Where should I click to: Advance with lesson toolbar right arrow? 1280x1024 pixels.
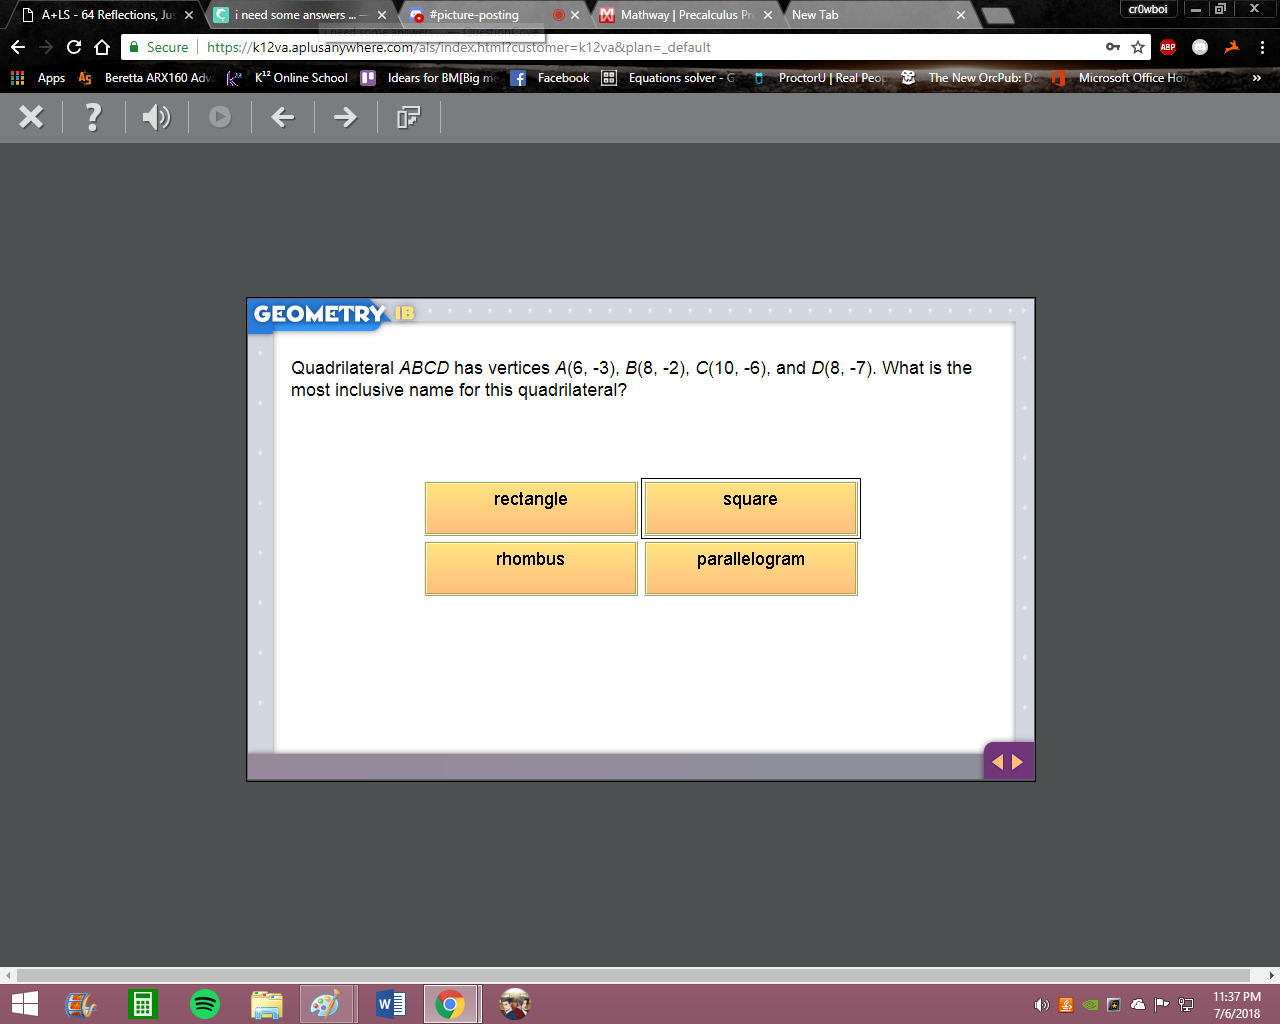point(345,117)
